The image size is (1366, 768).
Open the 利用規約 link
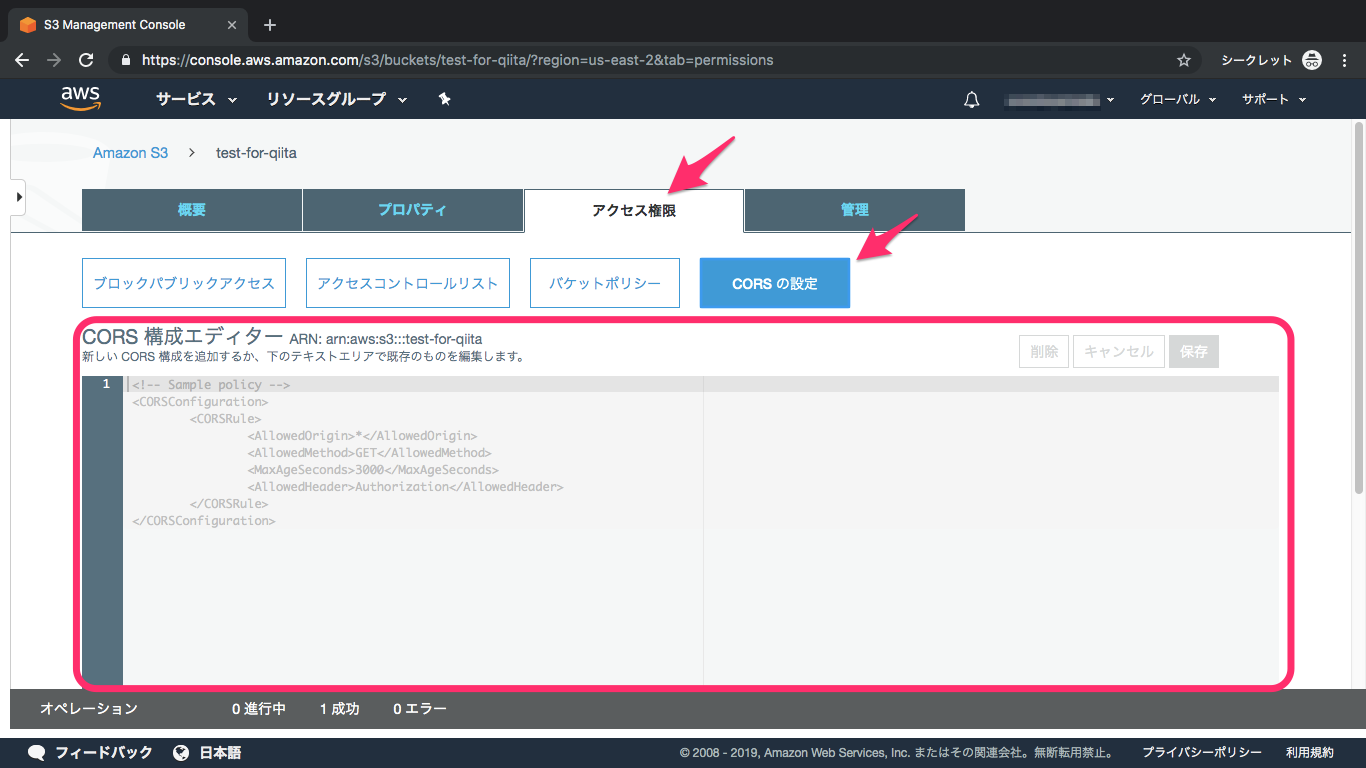click(x=1310, y=752)
